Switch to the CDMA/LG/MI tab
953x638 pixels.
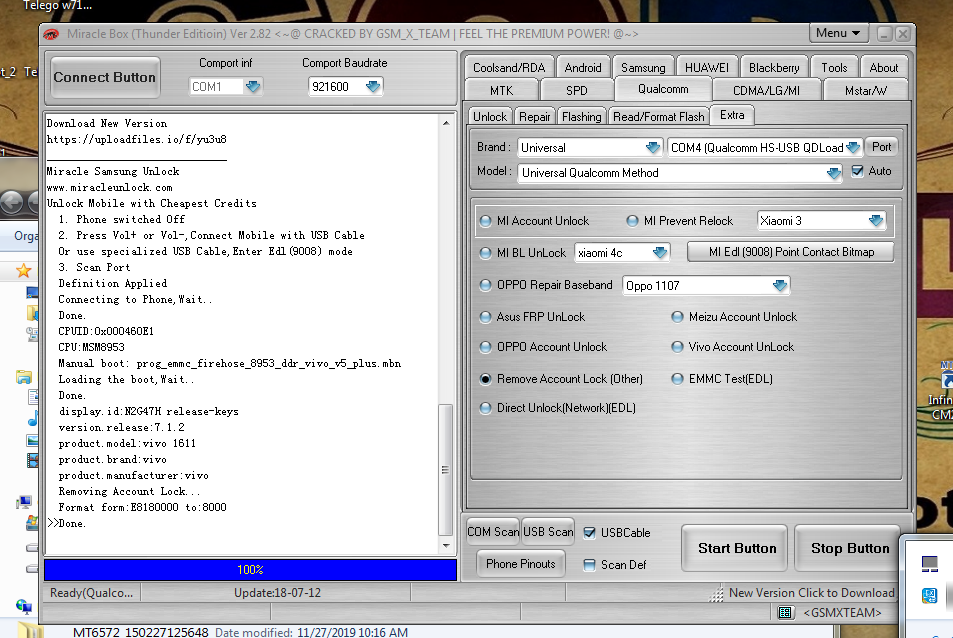point(766,91)
